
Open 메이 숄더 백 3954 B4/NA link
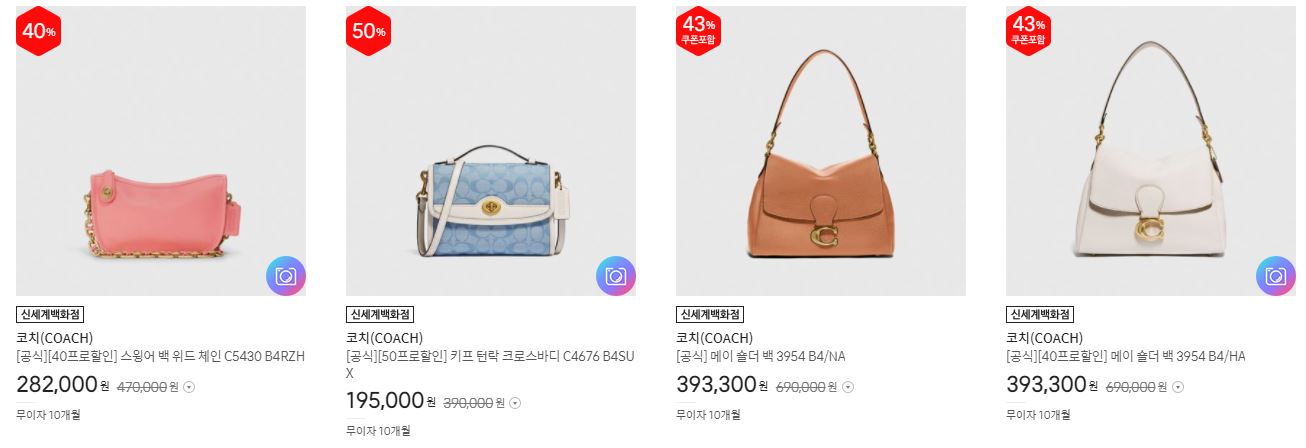click(x=761, y=356)
